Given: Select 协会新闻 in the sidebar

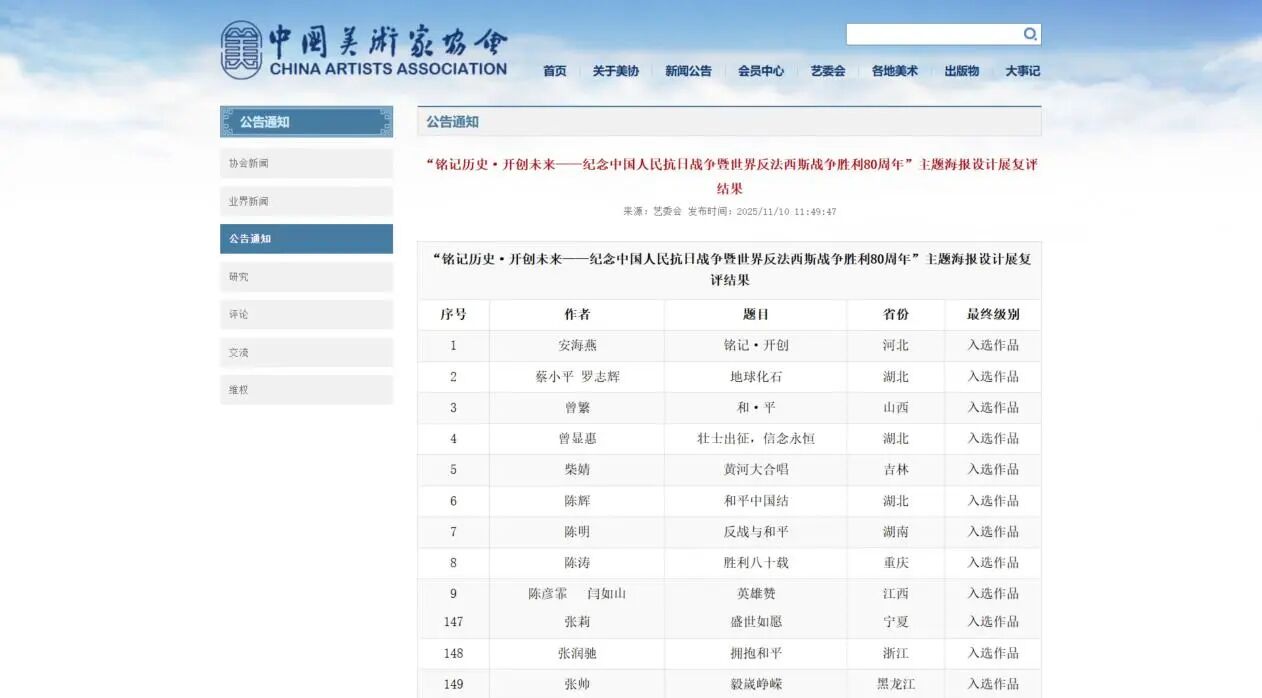Looking at the screenshot, I should (x=306, y=163).
